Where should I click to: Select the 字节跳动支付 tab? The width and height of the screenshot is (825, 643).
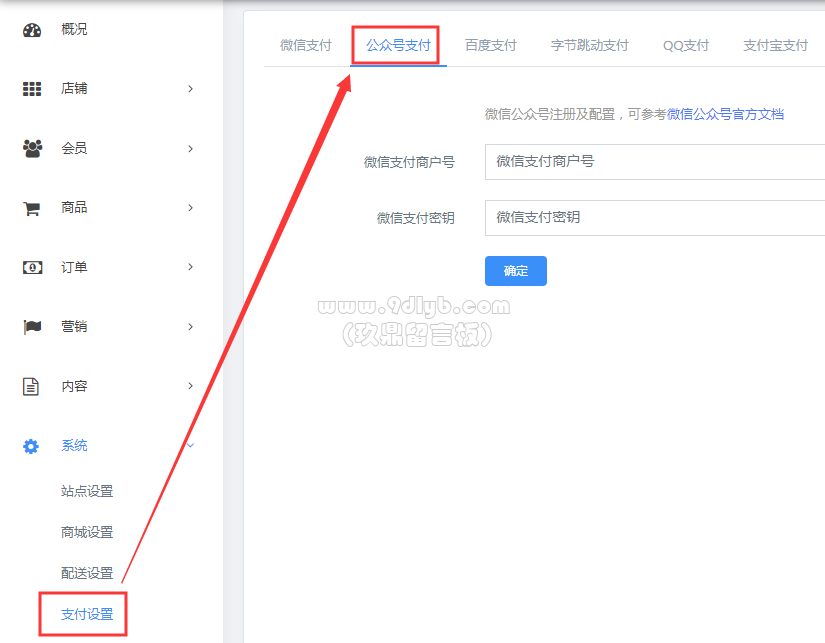point(589,46)
